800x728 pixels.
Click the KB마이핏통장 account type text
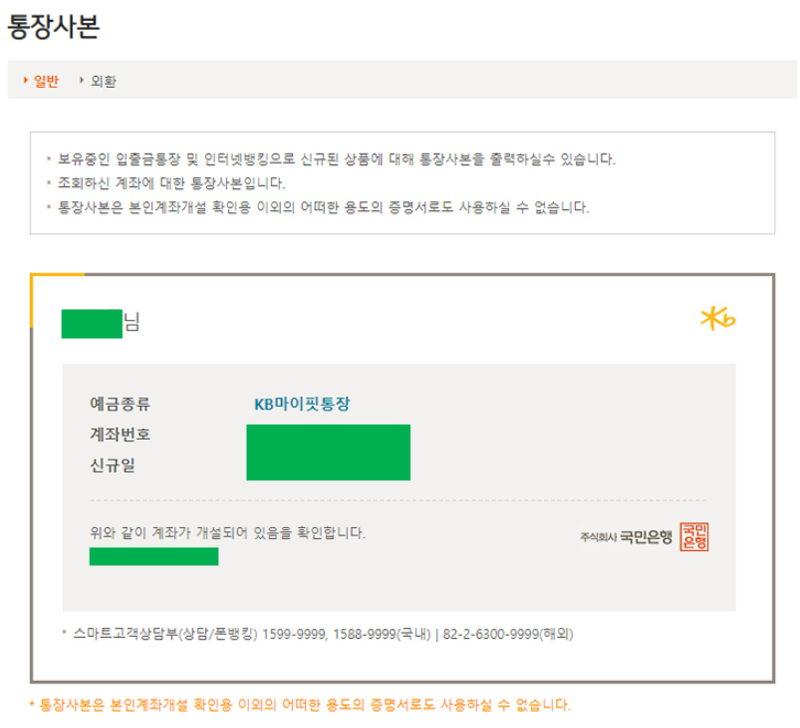coord(302,404)
